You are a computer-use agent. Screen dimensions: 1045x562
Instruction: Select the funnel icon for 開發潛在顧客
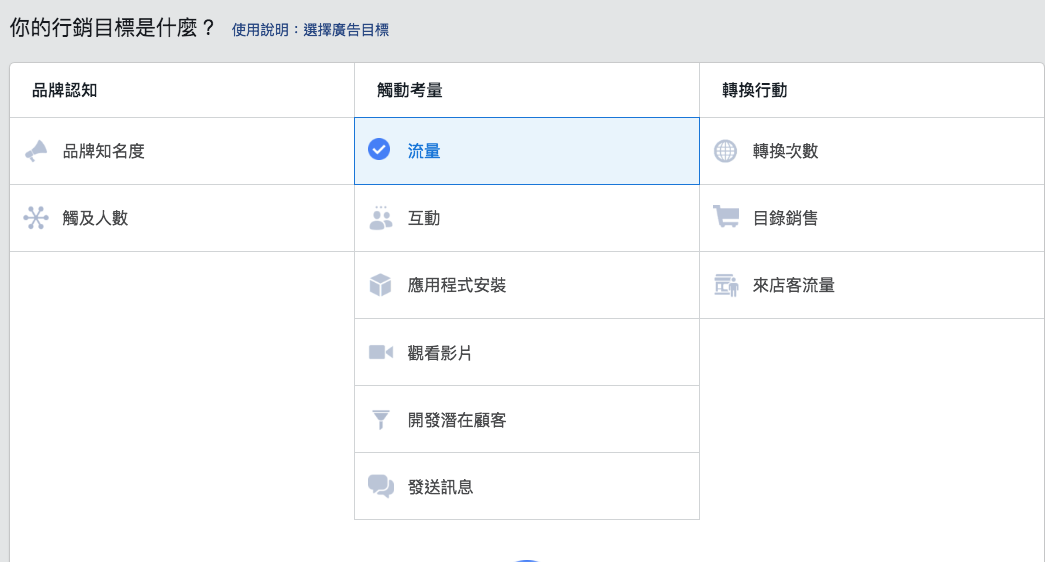coord(380,420)
